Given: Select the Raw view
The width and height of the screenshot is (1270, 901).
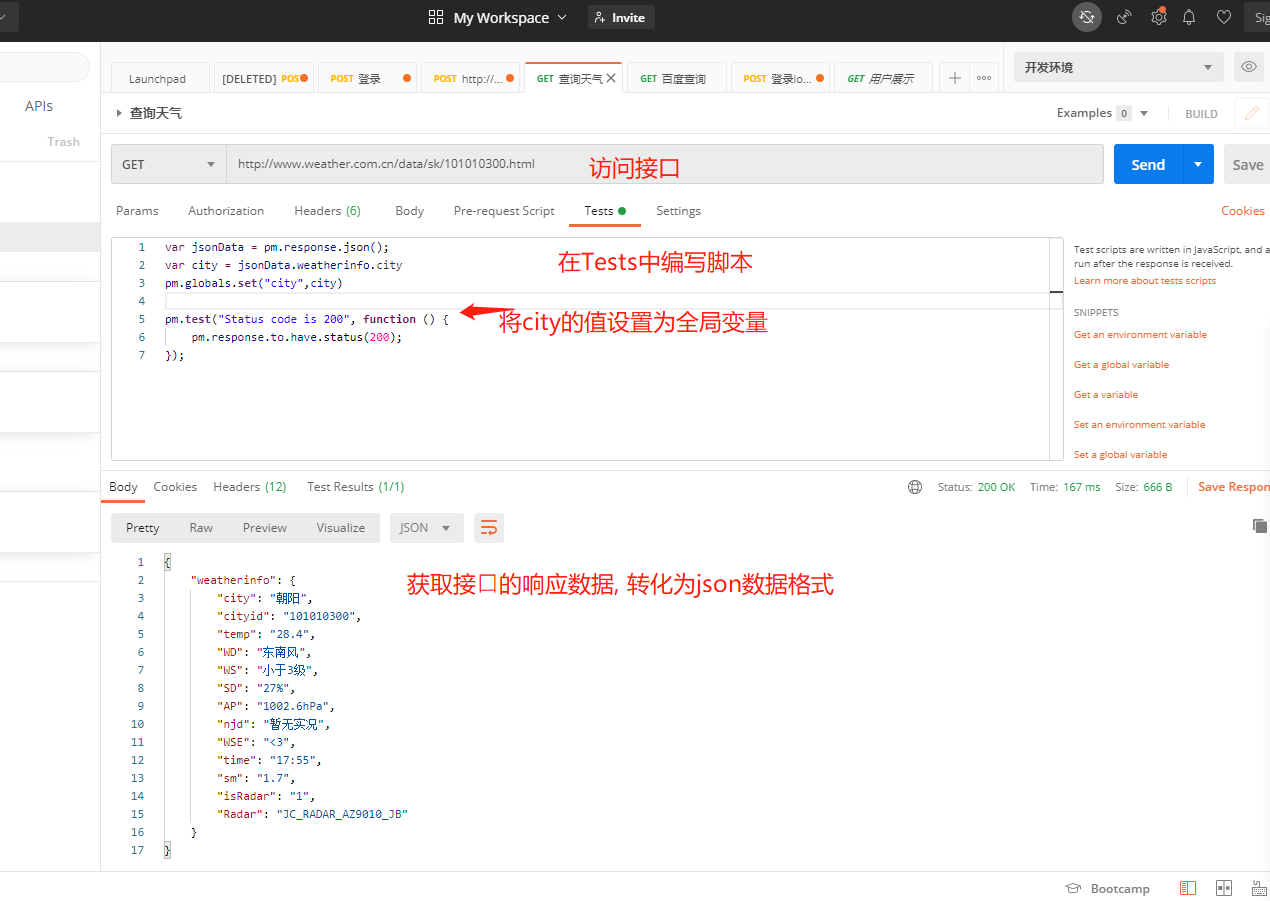Looking at the screenshot, I should (x=201, y=528).
